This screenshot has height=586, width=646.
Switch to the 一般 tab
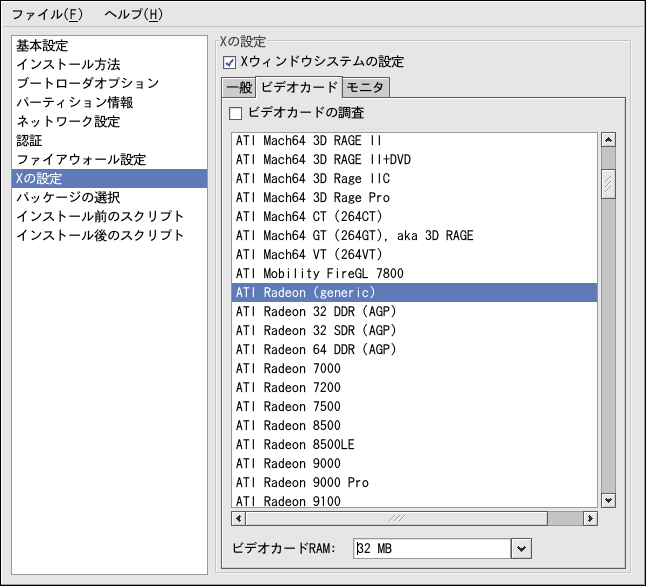pyautogui.click(x=238, y=87)
